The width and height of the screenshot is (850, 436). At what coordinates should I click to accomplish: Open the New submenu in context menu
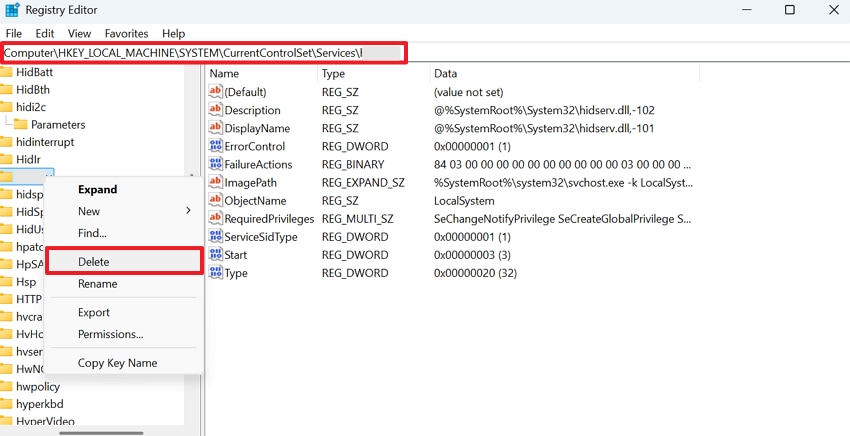coord(124,211)
